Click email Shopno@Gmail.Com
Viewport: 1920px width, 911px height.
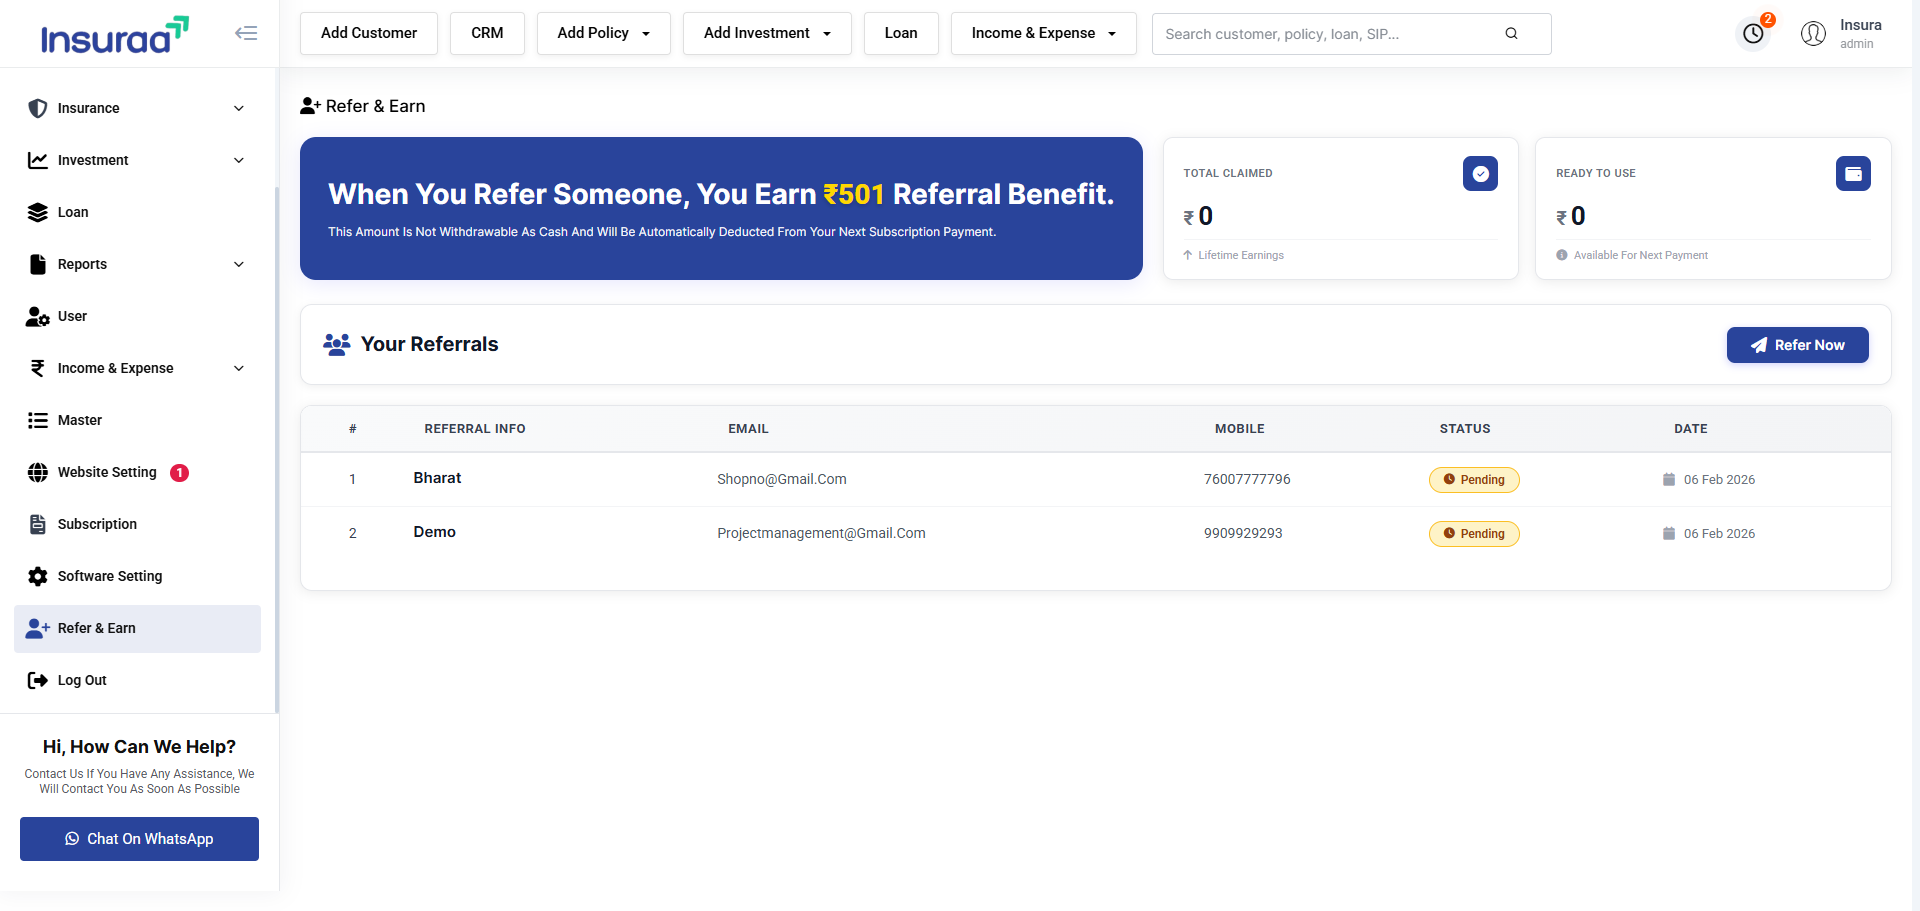(x=782, y=479)
